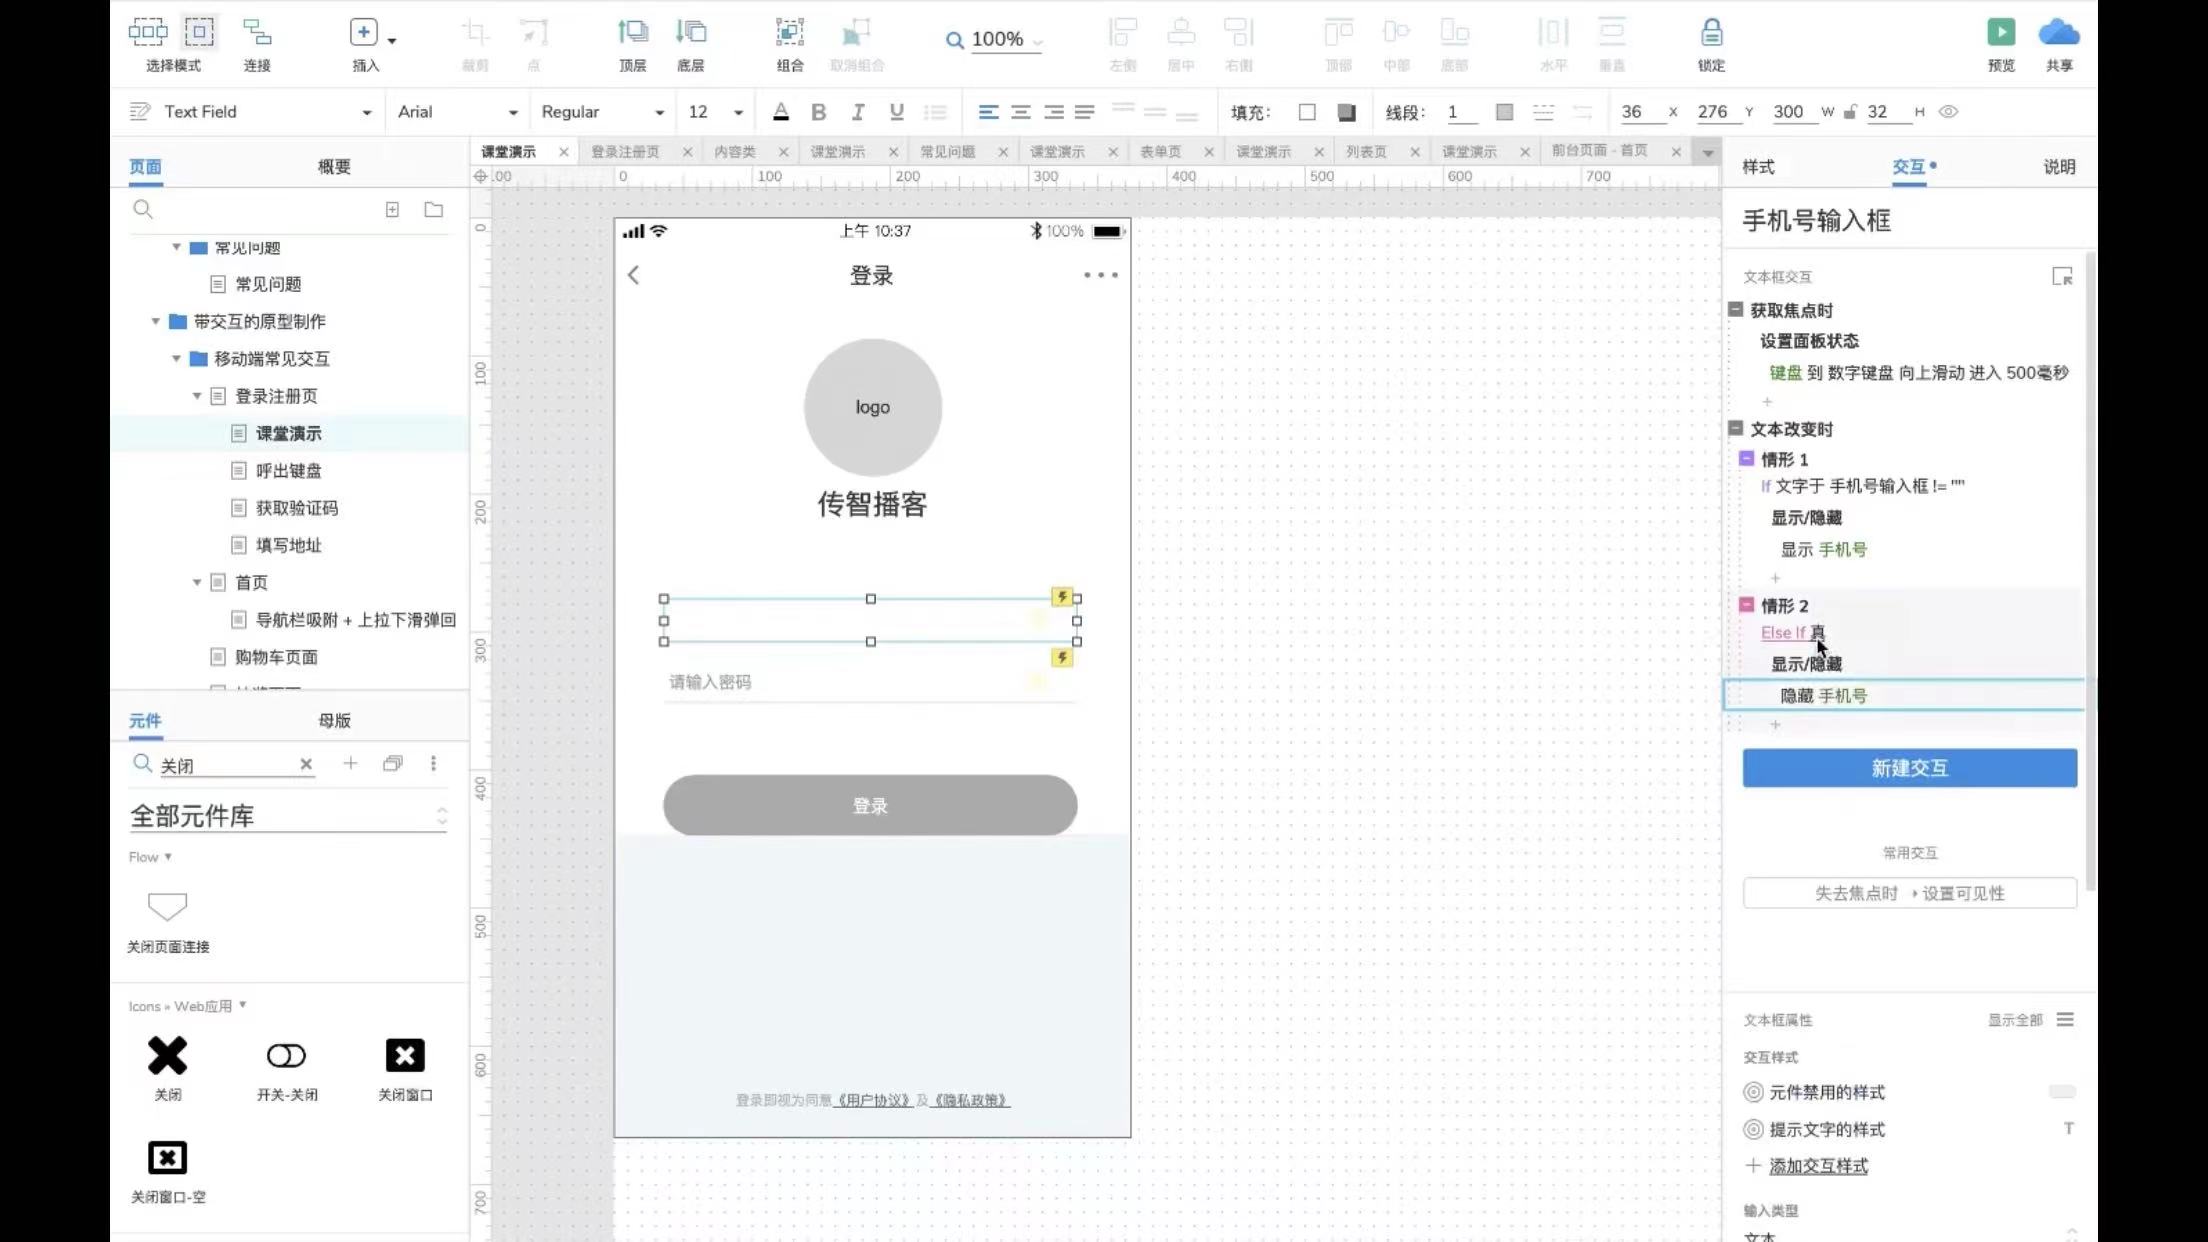Click the Lock icon in toolbar

(1711, 33)
